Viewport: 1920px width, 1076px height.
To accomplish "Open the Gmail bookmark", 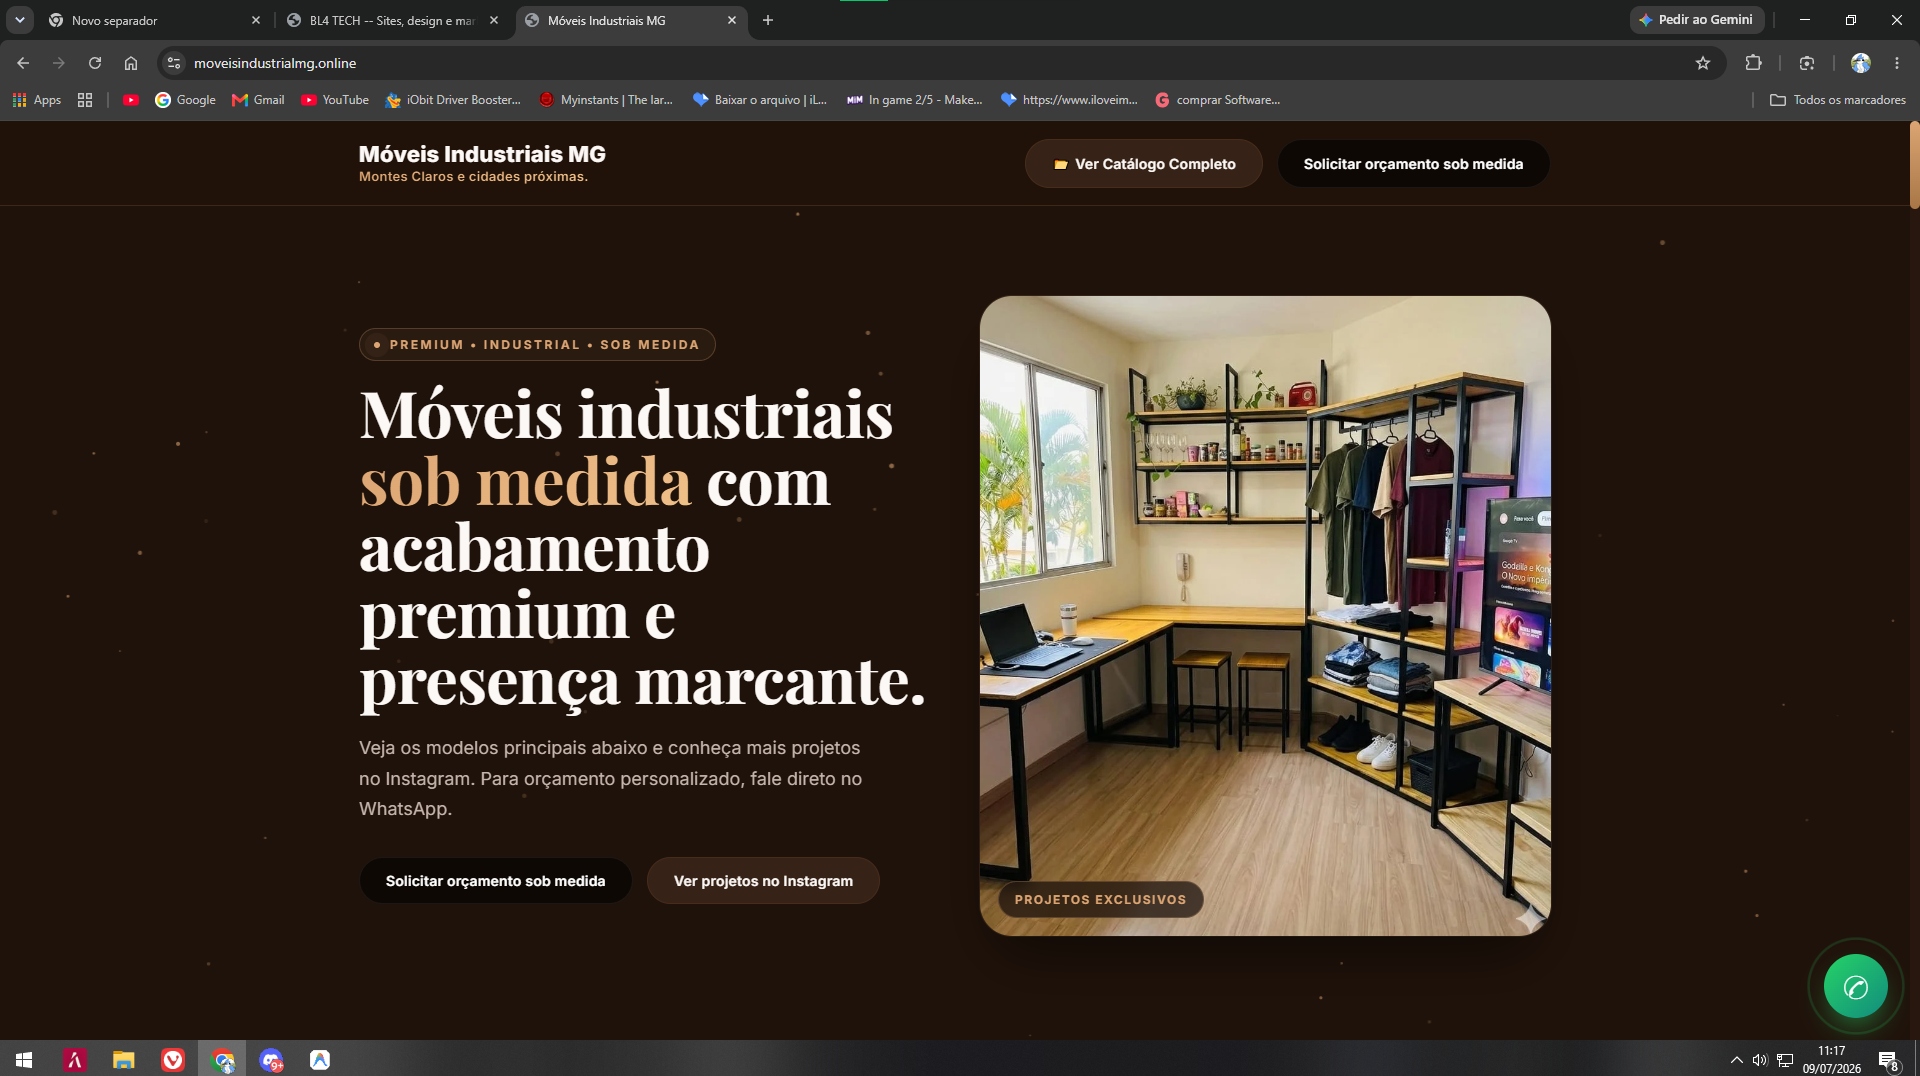I will click(x=258, y=100).
